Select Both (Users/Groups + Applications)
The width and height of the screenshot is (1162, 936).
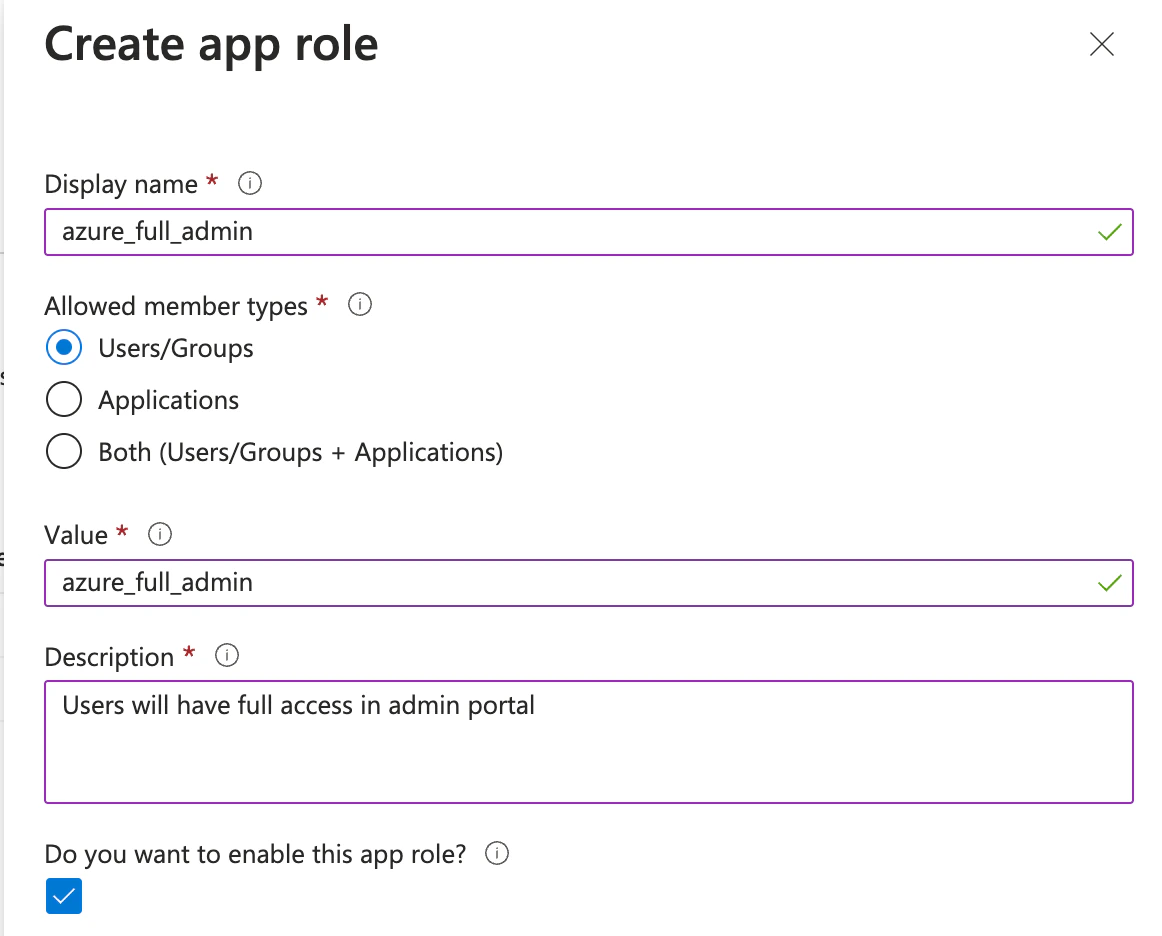[64, 451]
